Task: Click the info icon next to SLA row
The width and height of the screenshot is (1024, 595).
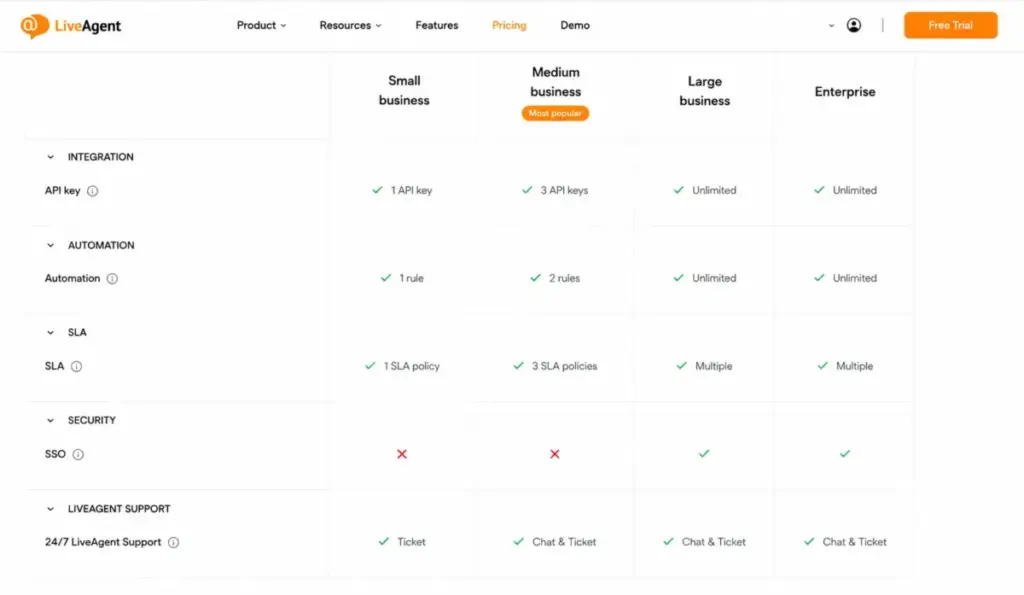Action: tap(76, 366)
